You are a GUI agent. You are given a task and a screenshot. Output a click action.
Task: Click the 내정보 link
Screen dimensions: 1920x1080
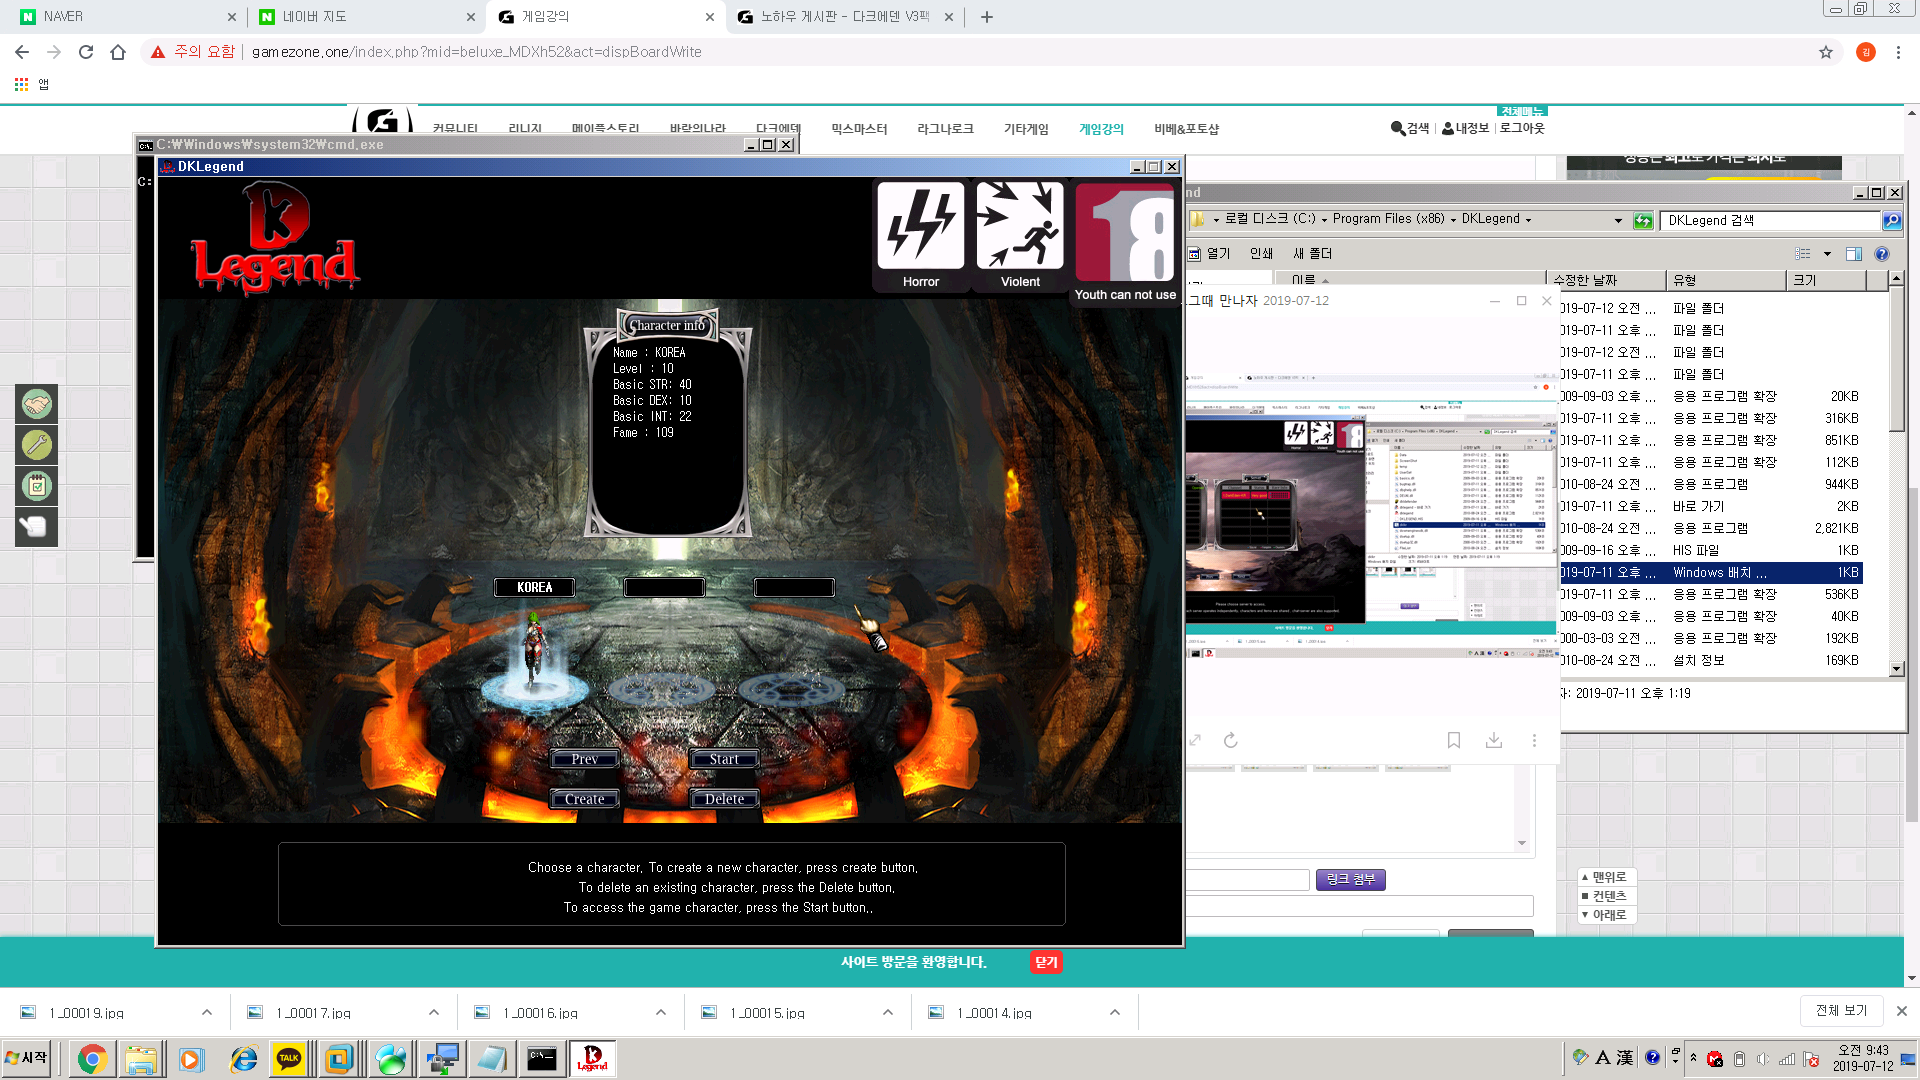pos(1466,128)
